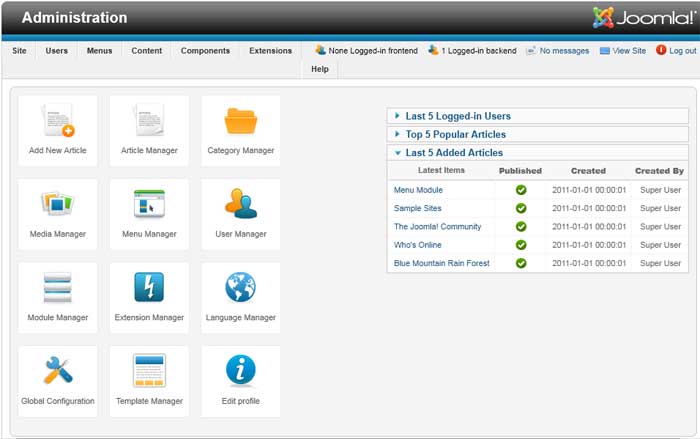
Task: Open the Media Manager icon
Action: (58, 203)
